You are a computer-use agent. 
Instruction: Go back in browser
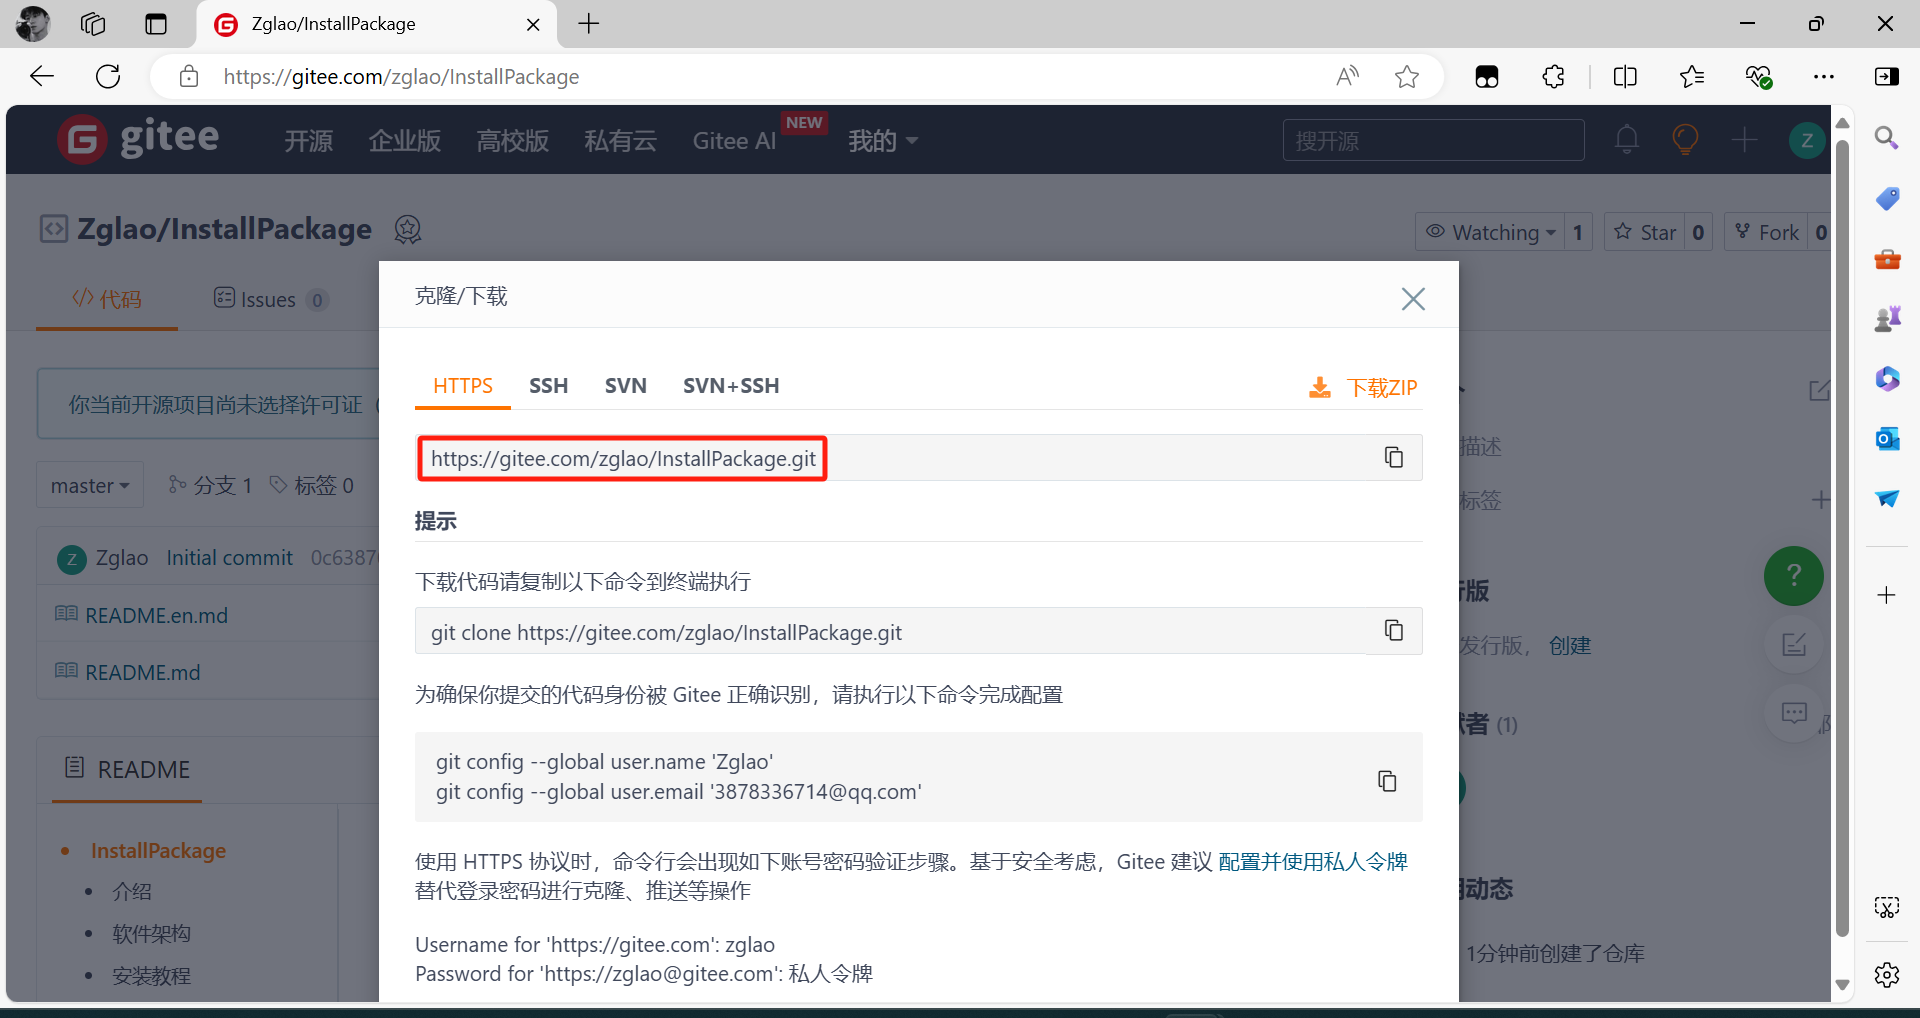(42, 77)
